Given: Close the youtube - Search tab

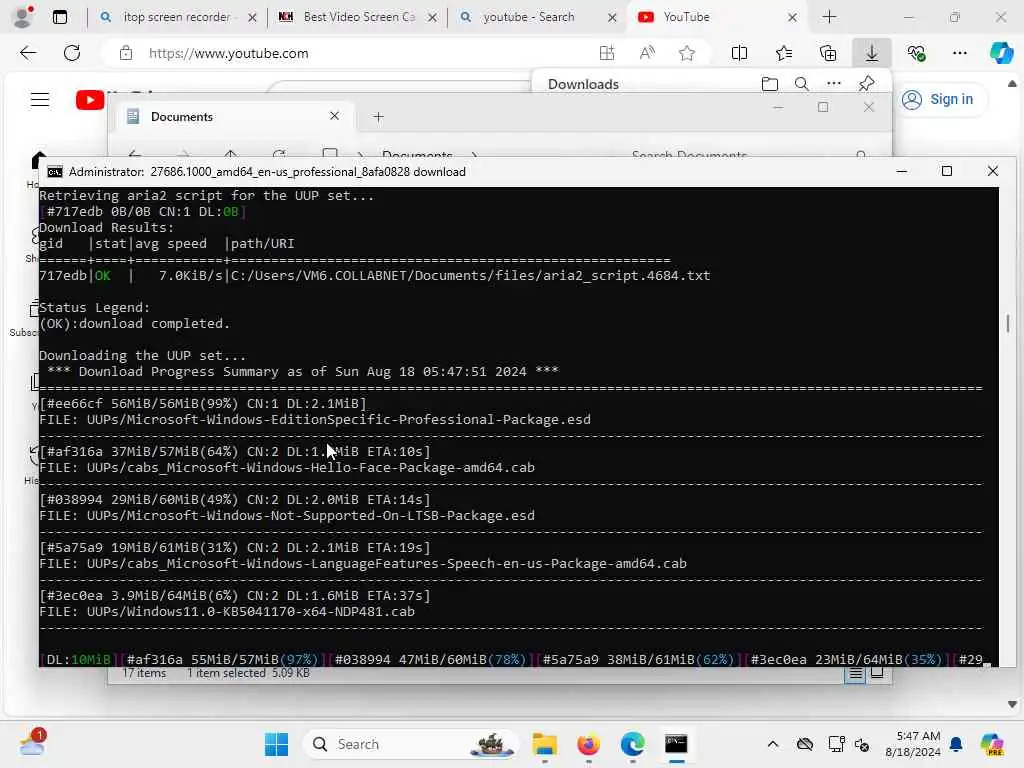Looking at the screenshot, I should [x=612, y=18].
